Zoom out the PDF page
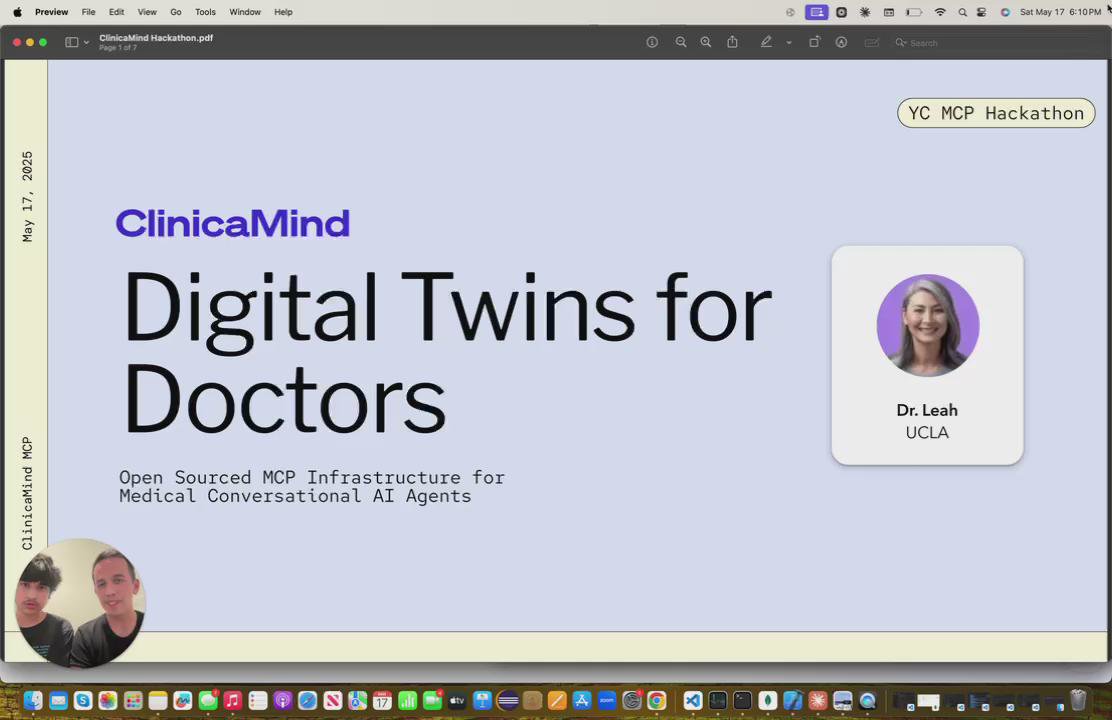 coord(681,43)
